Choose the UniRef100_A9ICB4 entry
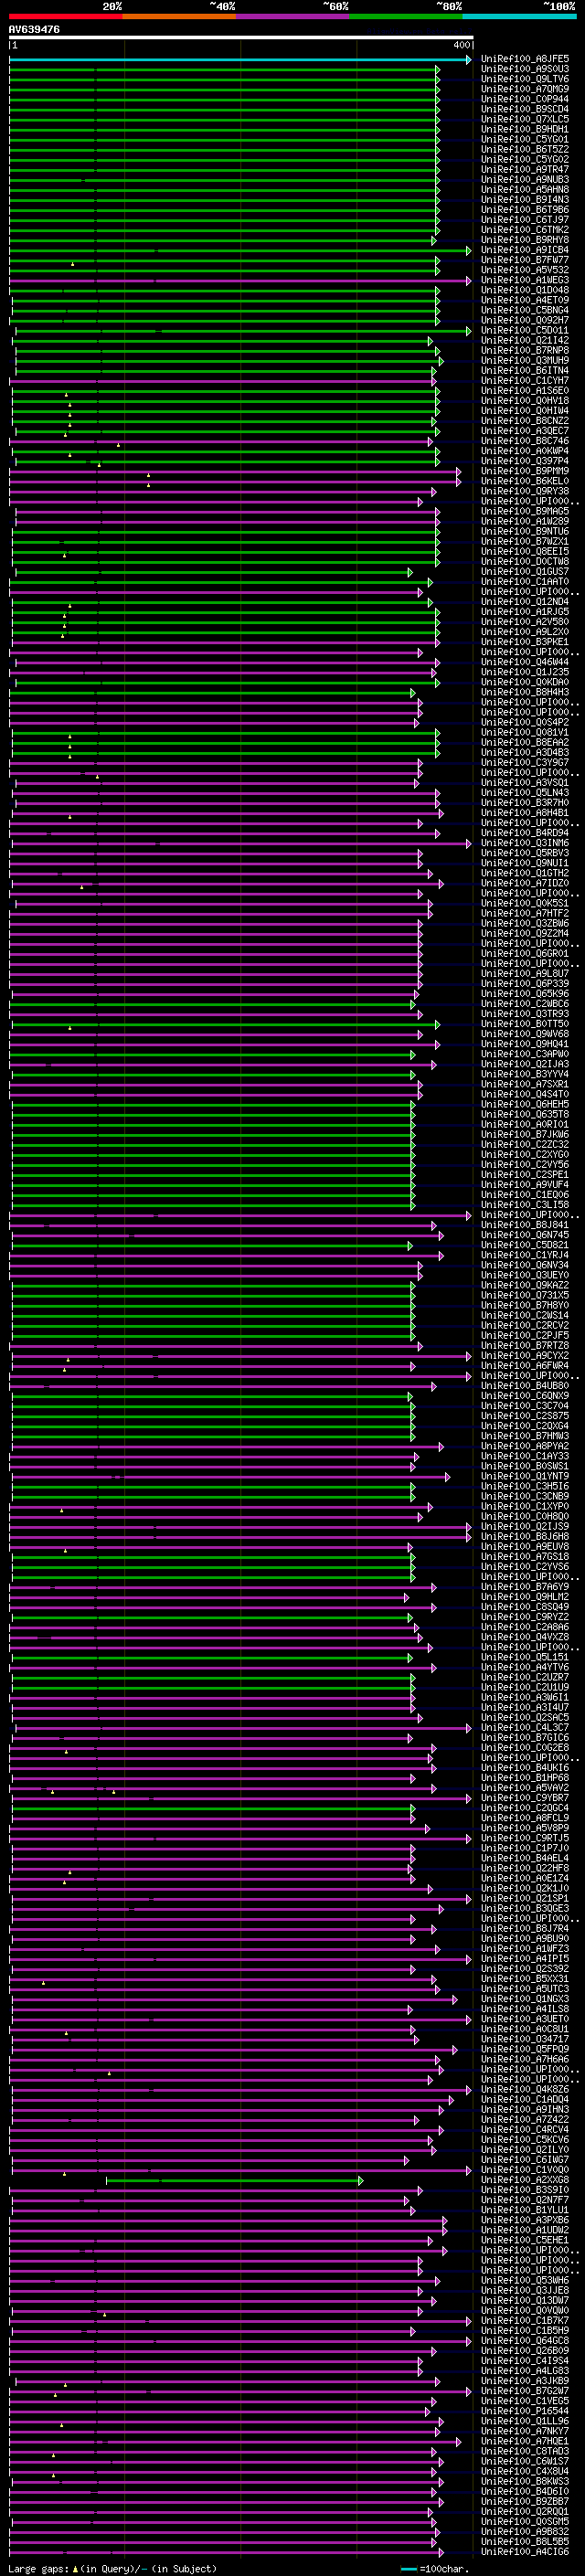This screenshot has width=585, height=2576. point(525,250)
